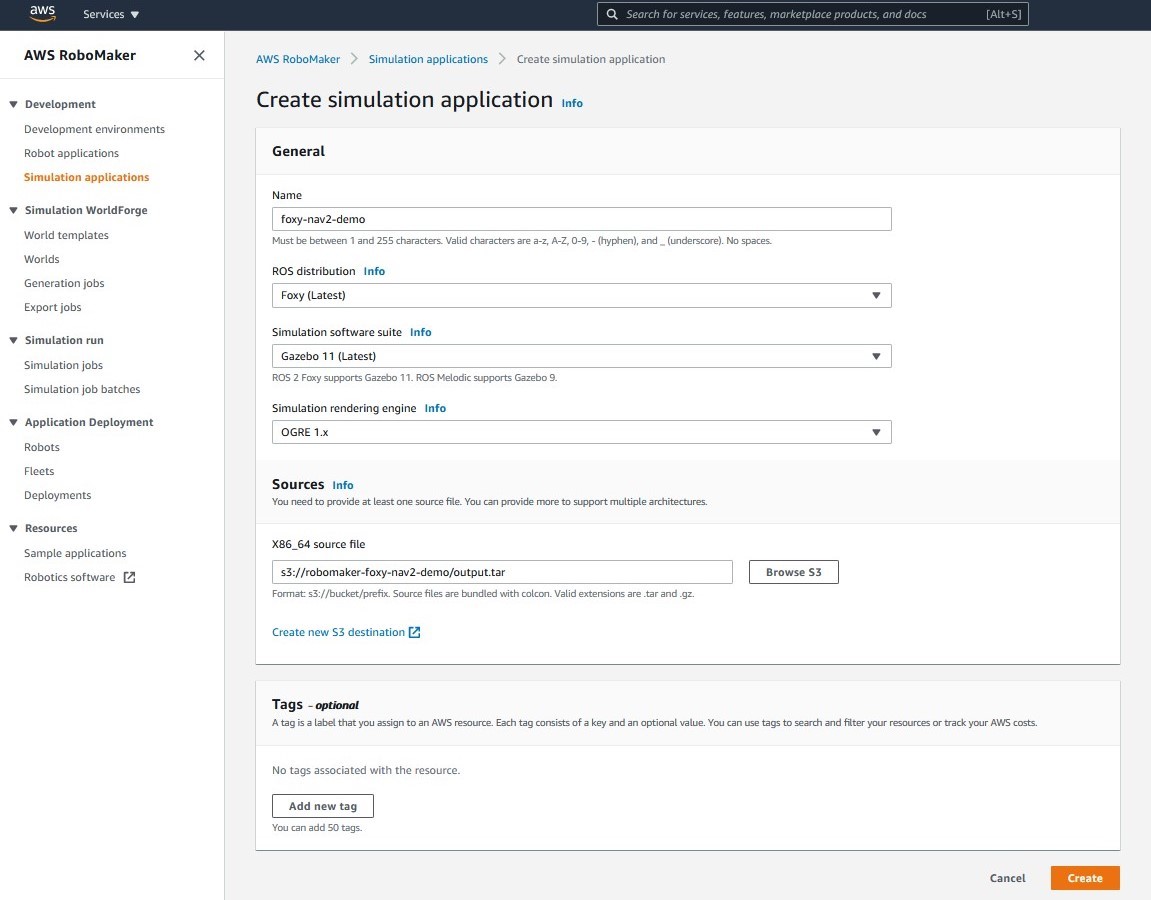Viewport: 1151px width, 900px height.
Task: Click Info link beside page title
Action: pos(572,103)
